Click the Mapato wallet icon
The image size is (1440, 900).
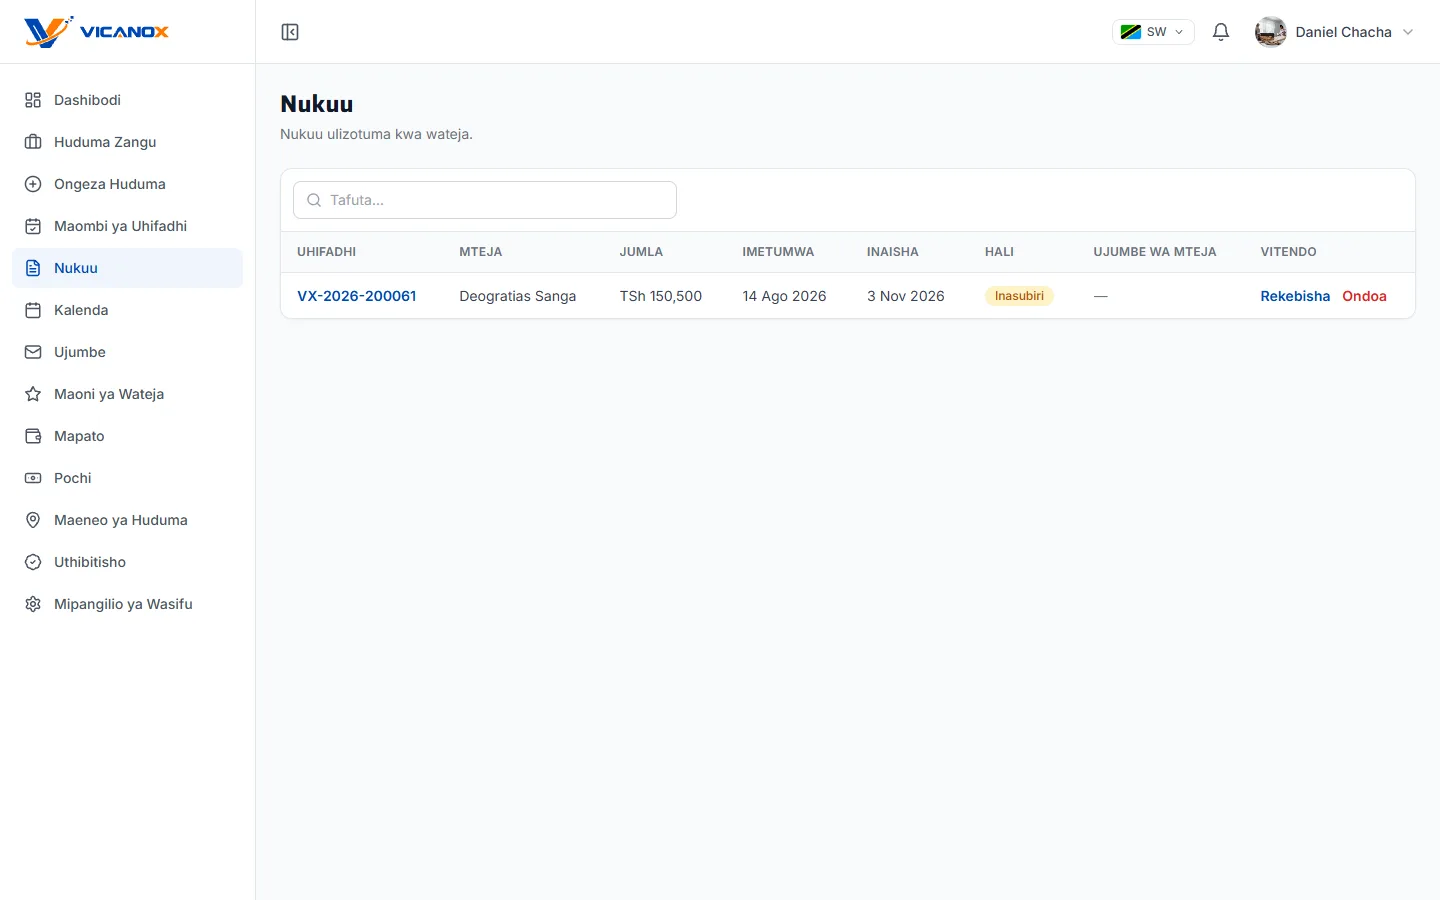tap(33, 436)
